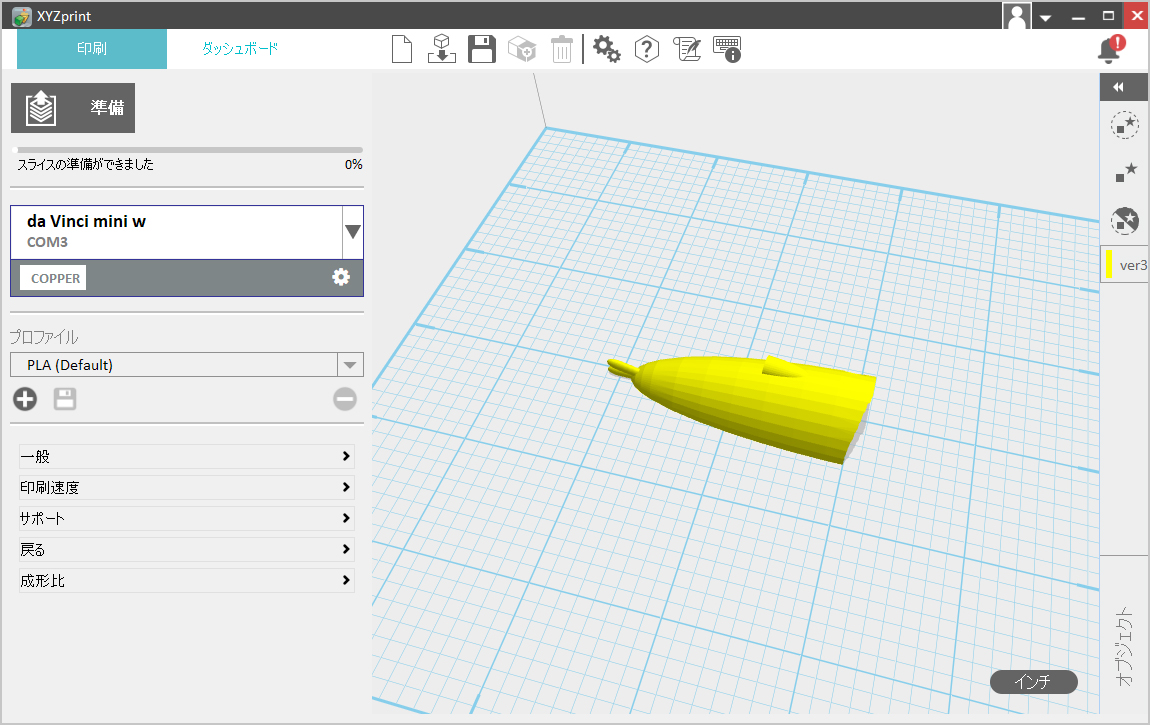Expand the サポート settings section
Viewport: 1150px width, 725px height.
(187, 519)
